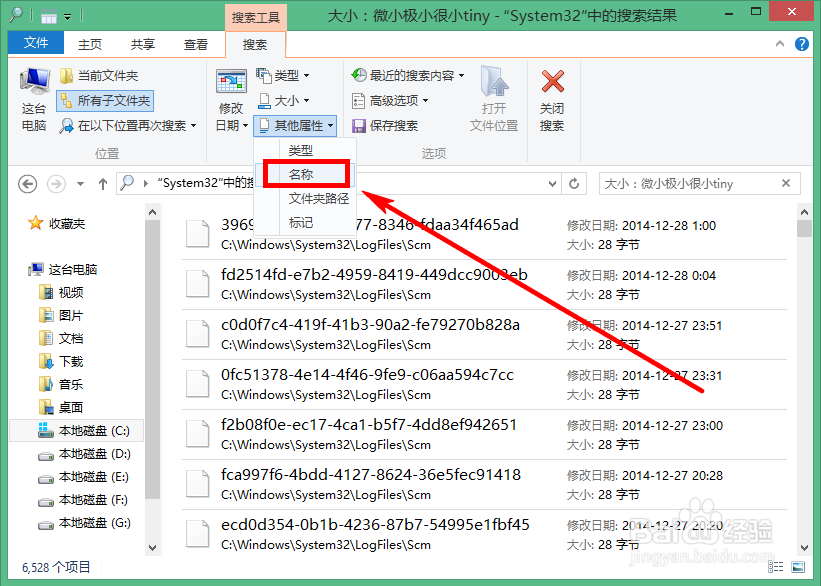
Task: Select file f2b08f0e-ec17-4ca1-b5f7-4dd8ef942651
Action: point(484,435)
